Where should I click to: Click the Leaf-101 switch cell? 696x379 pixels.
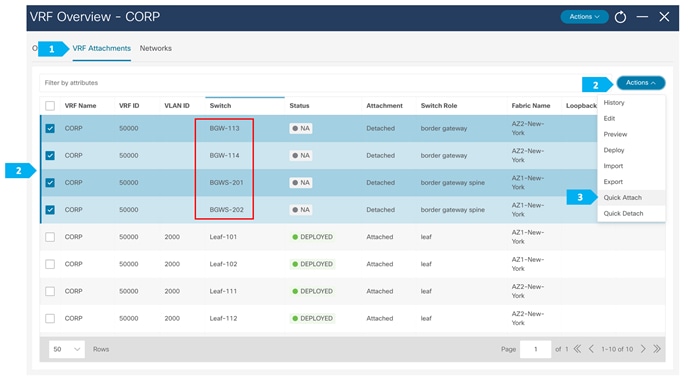point(223,237)
